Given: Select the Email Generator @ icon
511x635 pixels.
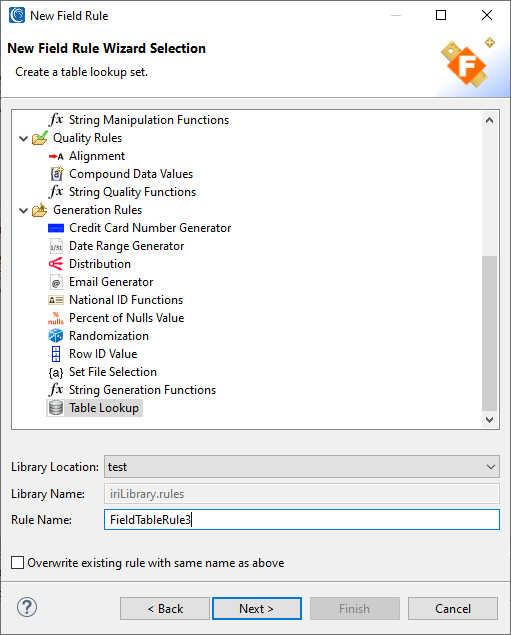Looking at the screenshot, I should 56,282.
